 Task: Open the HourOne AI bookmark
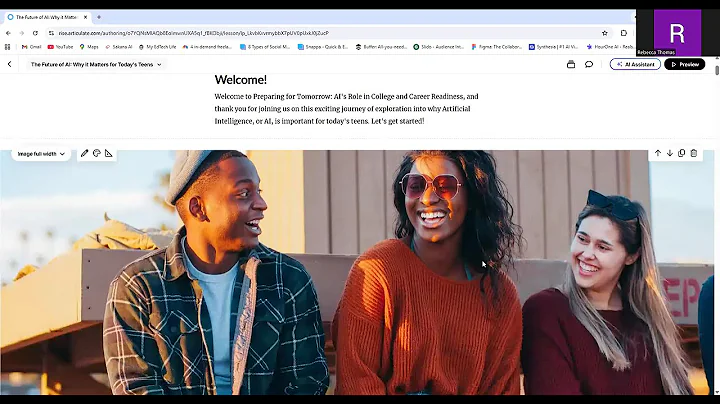coord(610,47)
